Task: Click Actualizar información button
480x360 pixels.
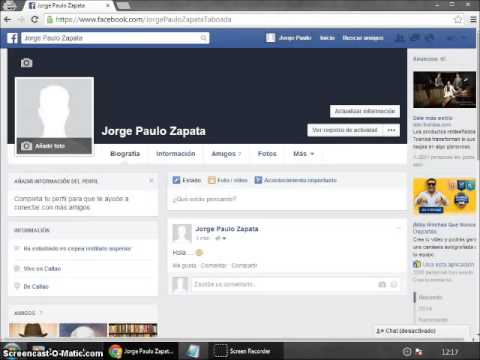Action: point(365,111)
